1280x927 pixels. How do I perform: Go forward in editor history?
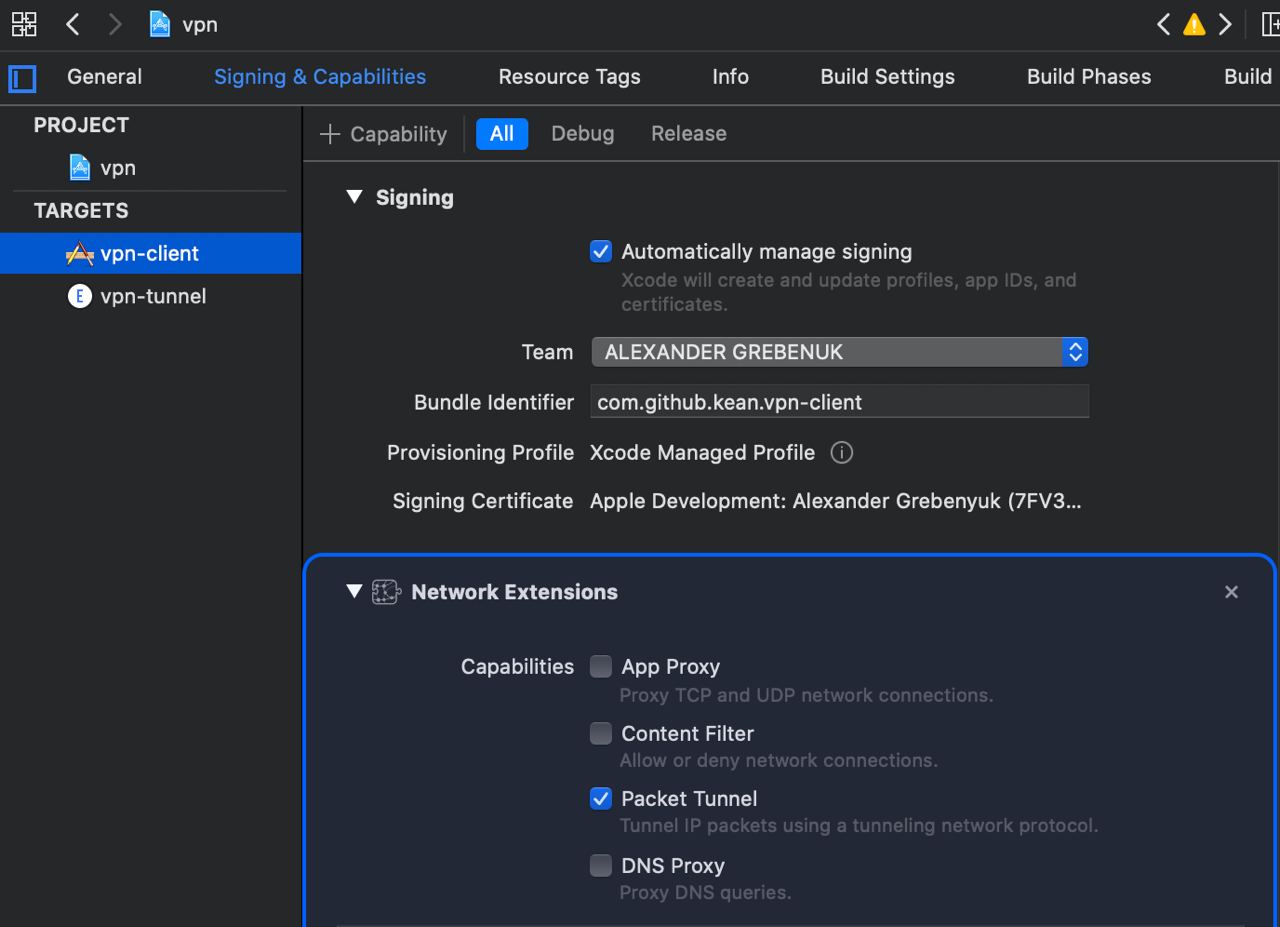click(x=115, y=24)
